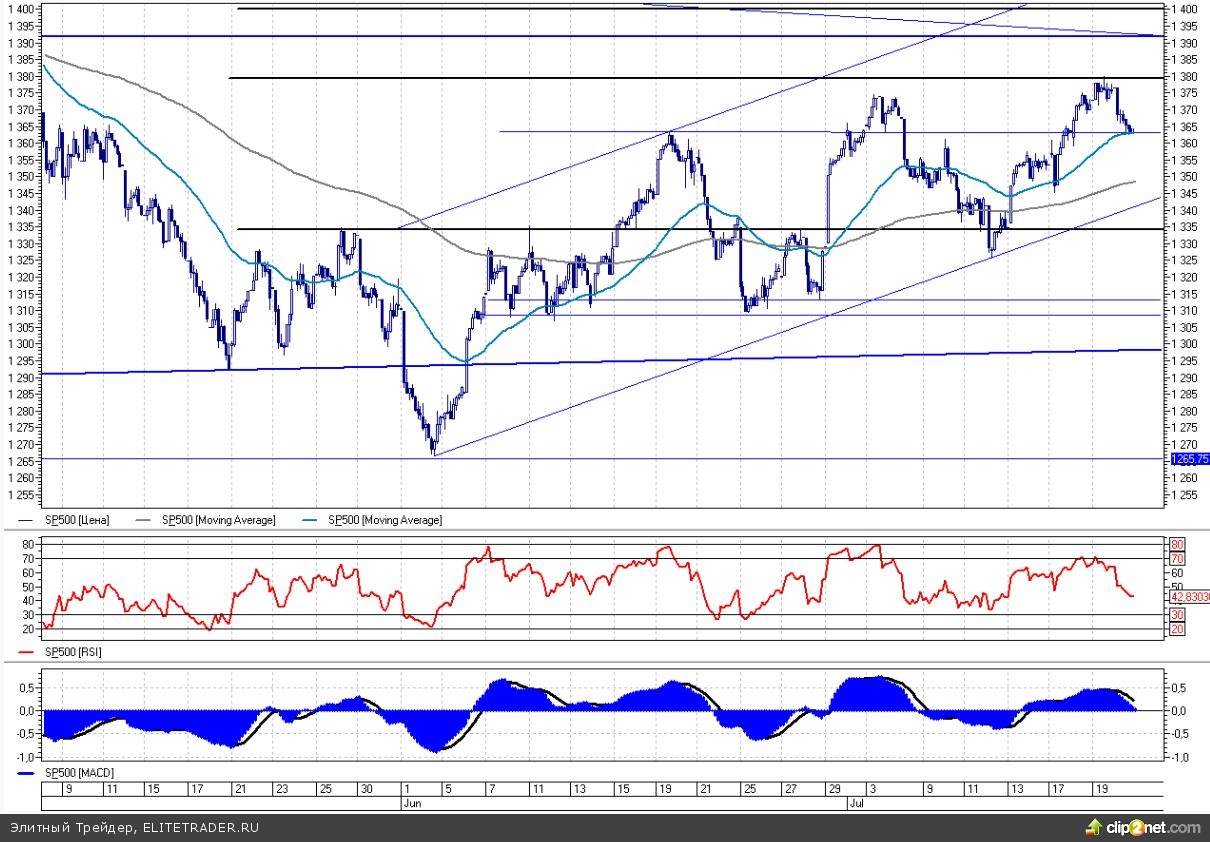Image resolution: width=1210 pixels, height=842 pixels.
Task: Click the Jun month label on time axis
Action: coord(411,802)
